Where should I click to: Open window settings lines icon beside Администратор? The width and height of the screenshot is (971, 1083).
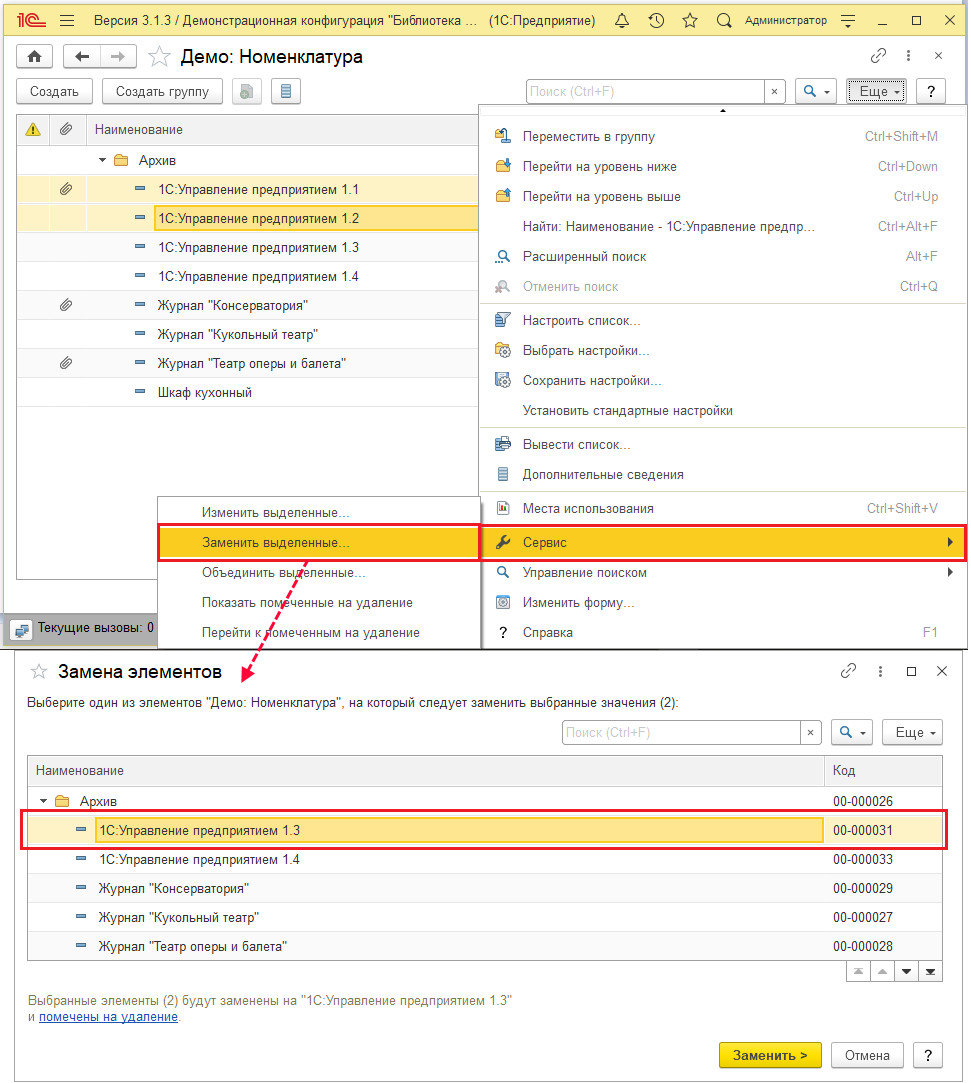(x=848, y=21)
